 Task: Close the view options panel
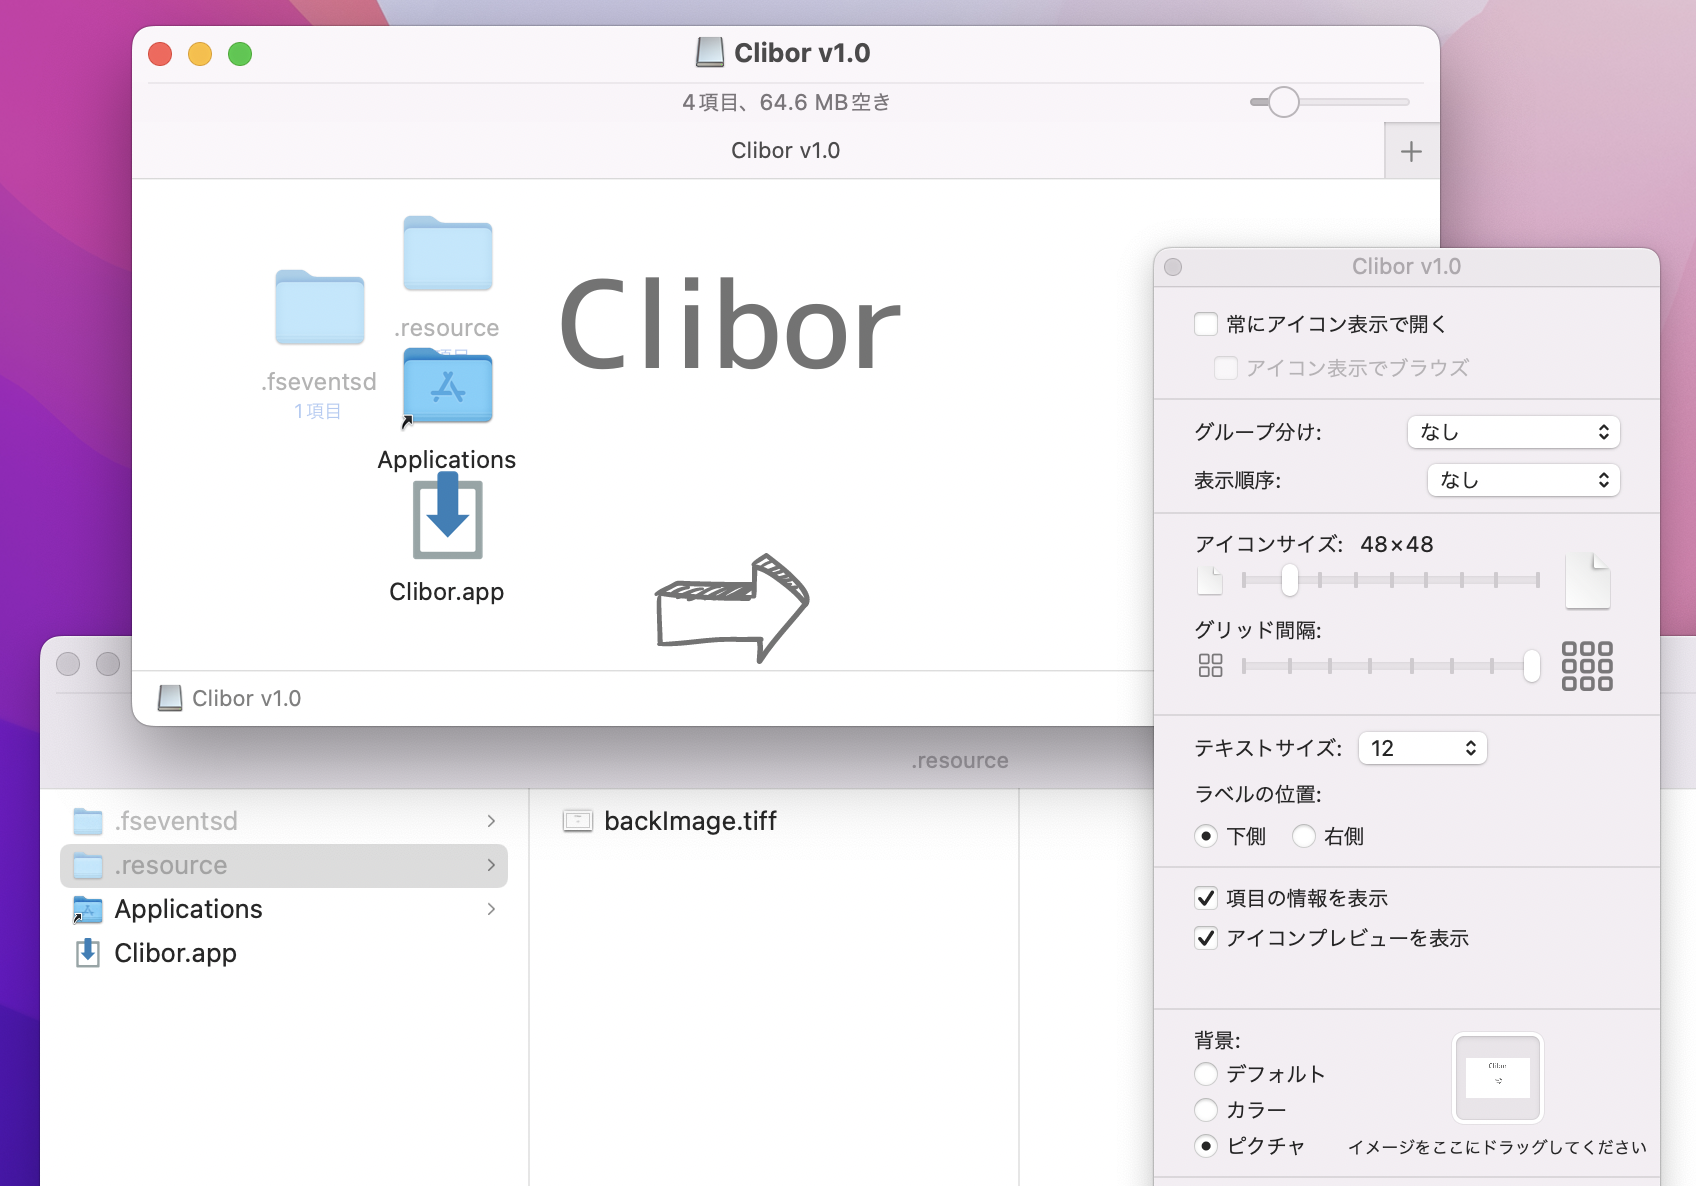[x=1174, y=267]
